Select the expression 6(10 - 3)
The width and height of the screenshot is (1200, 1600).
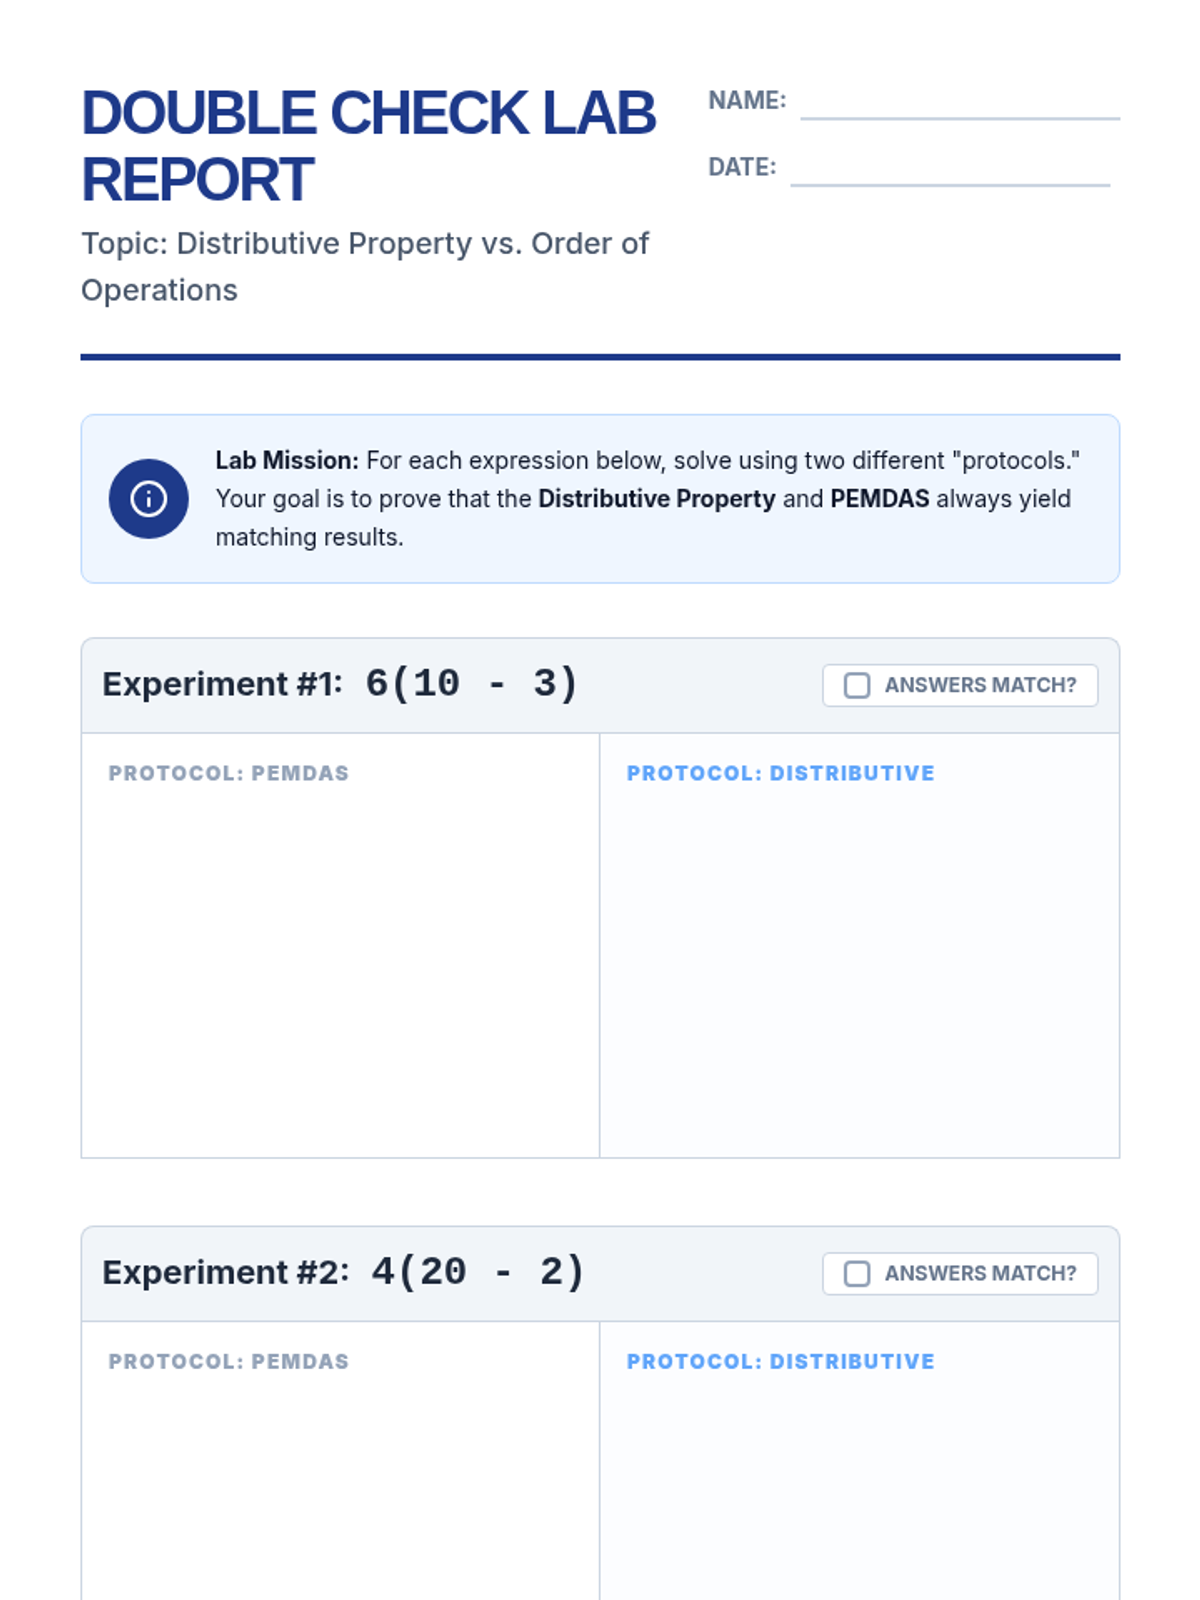pyautogui.click(x=471, y=684)
